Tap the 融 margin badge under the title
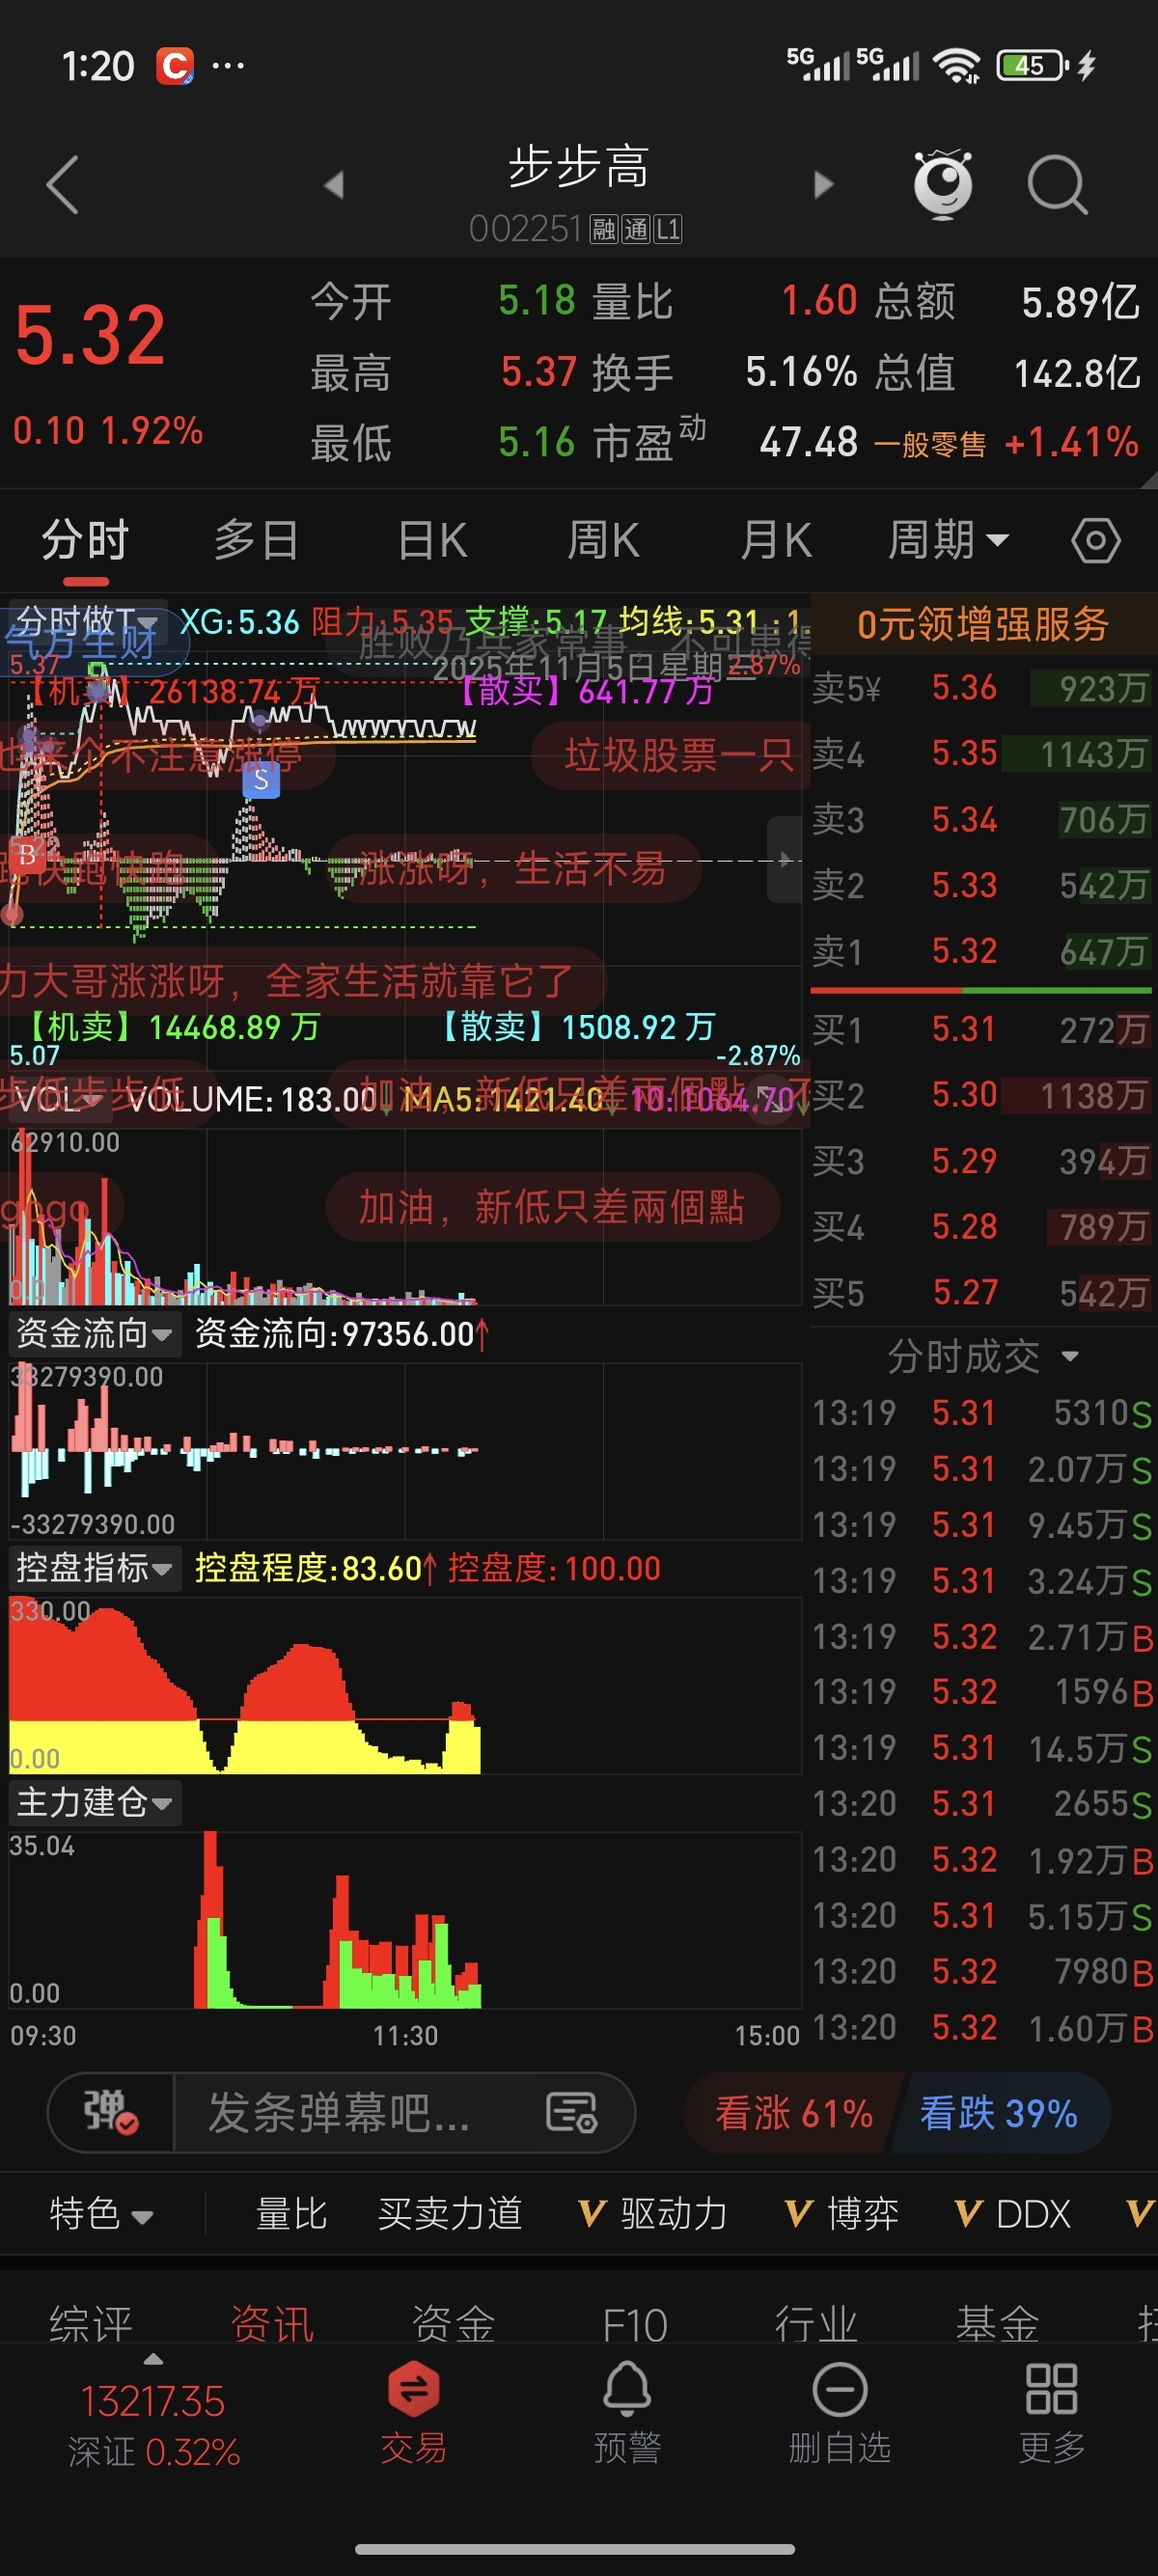Screen dimensions: 1158x2576 [x=603, y=230]
